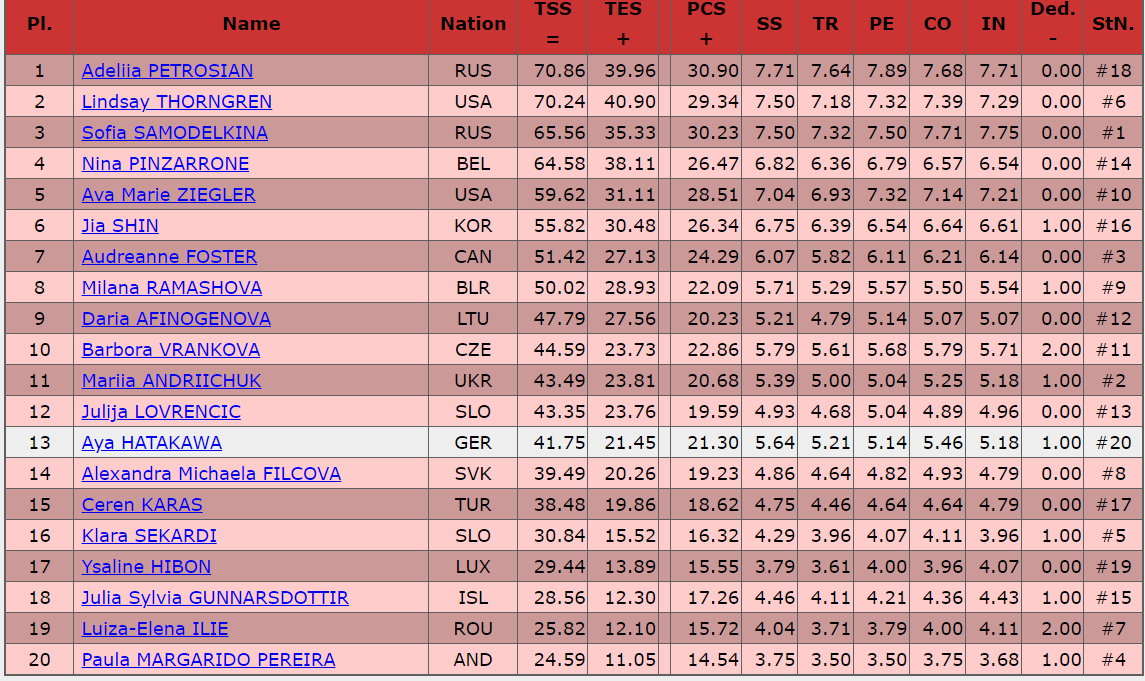Open Daria AFINOGENOVA's link
The height and width of the screenshot is (681, 1145).
pos(176,319)
